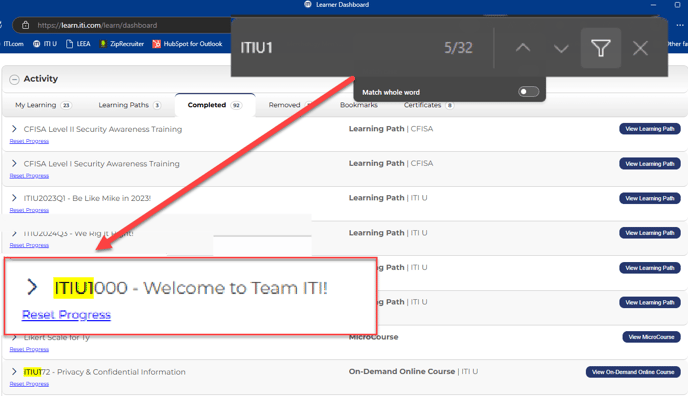The width and height of the screenshot is (688, 396).
Task: Click View On-Demand Online Course button
Action: 633,372
